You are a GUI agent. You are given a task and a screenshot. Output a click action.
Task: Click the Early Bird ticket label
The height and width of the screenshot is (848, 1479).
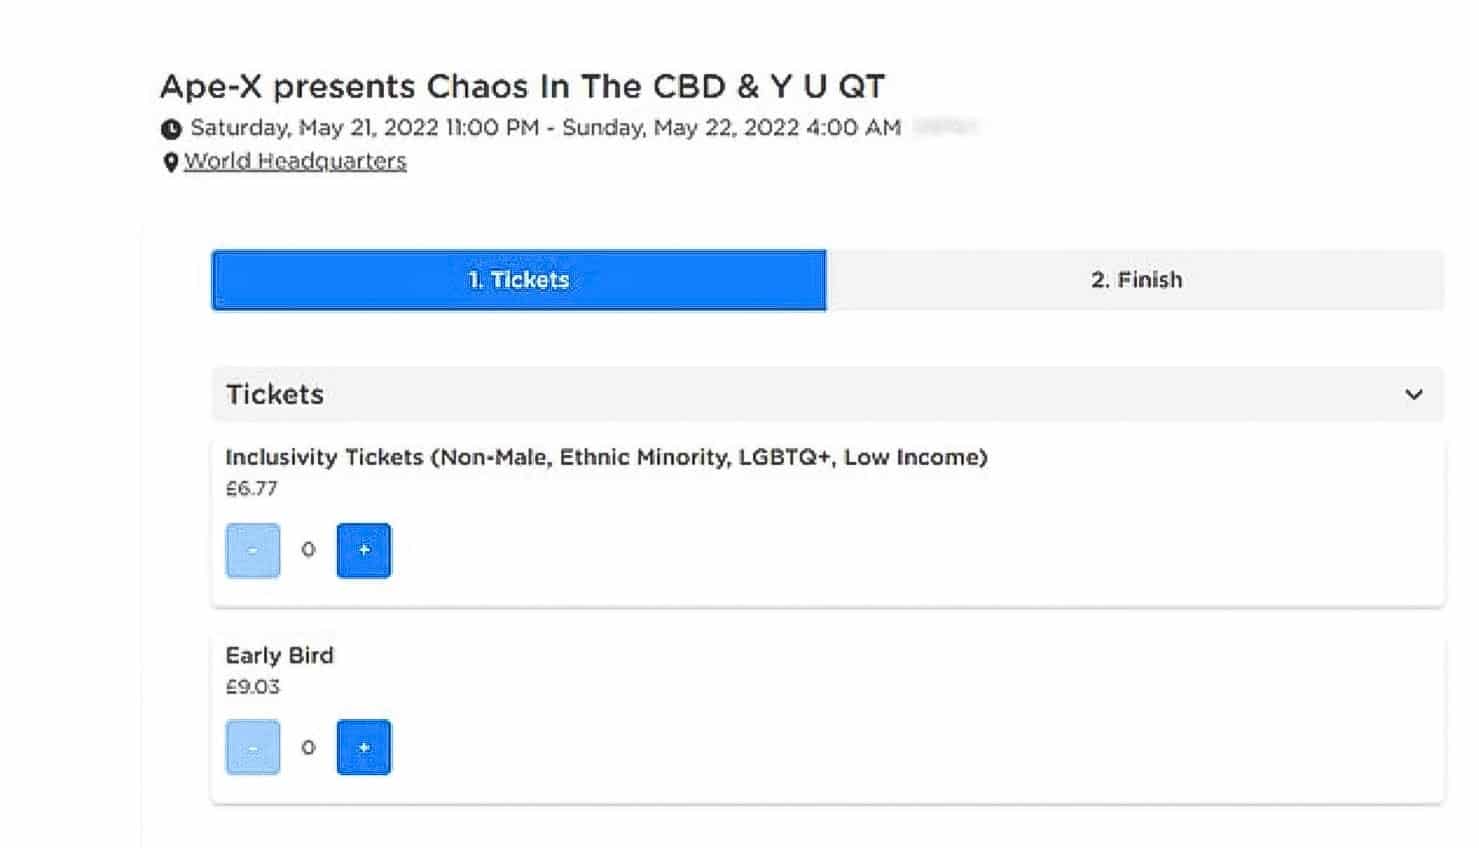(279, 655)
